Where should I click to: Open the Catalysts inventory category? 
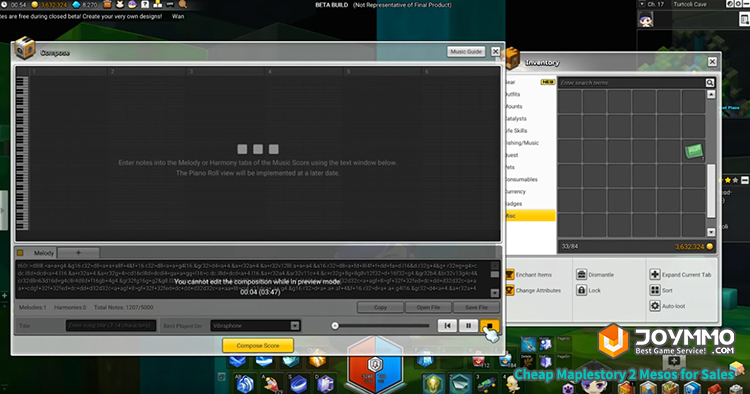pos(530,119)
